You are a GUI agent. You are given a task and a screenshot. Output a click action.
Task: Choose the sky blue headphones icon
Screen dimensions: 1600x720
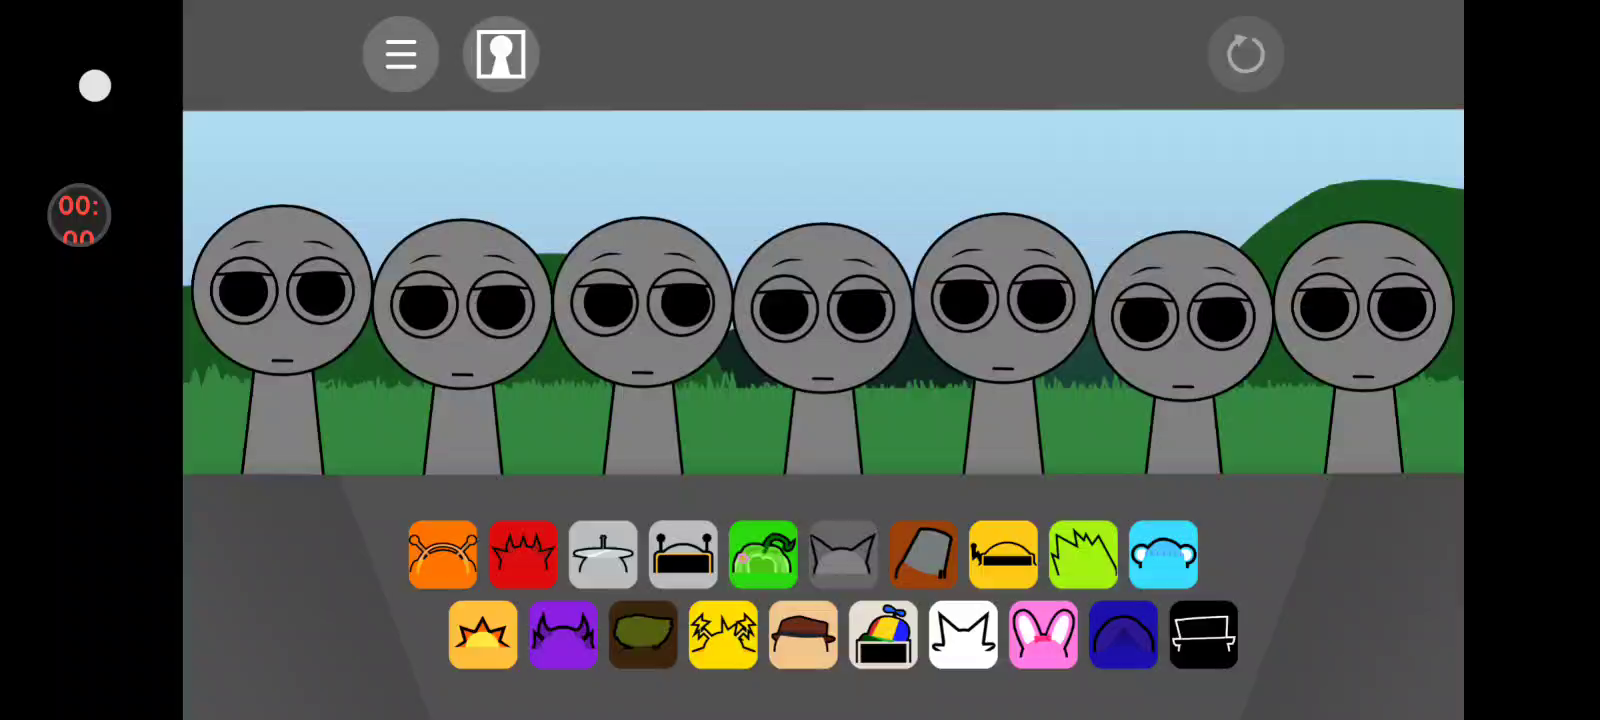pyautogui.click(x=1163, y=555)
